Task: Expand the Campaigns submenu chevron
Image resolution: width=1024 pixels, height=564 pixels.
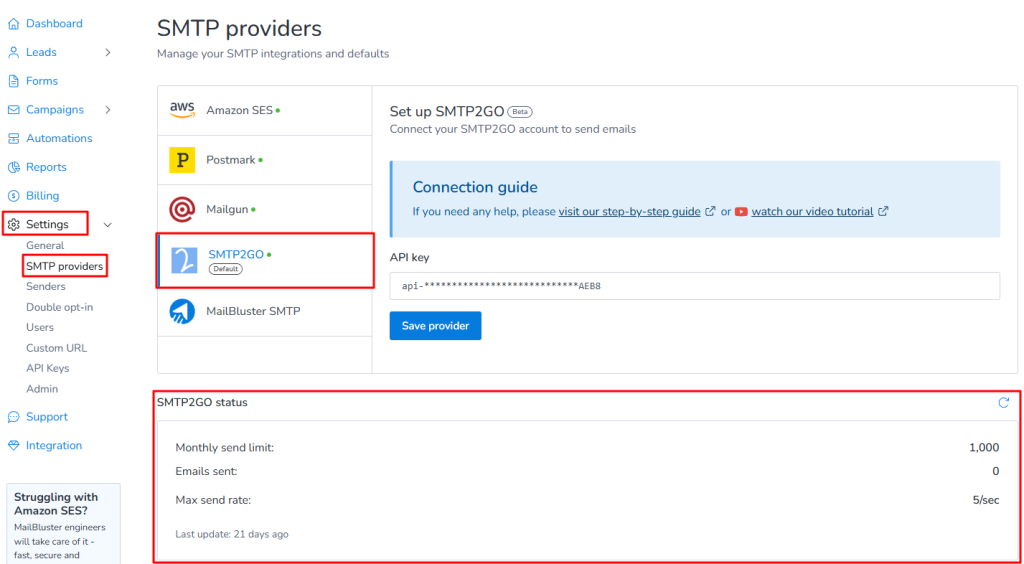Action: coord(108,110)
